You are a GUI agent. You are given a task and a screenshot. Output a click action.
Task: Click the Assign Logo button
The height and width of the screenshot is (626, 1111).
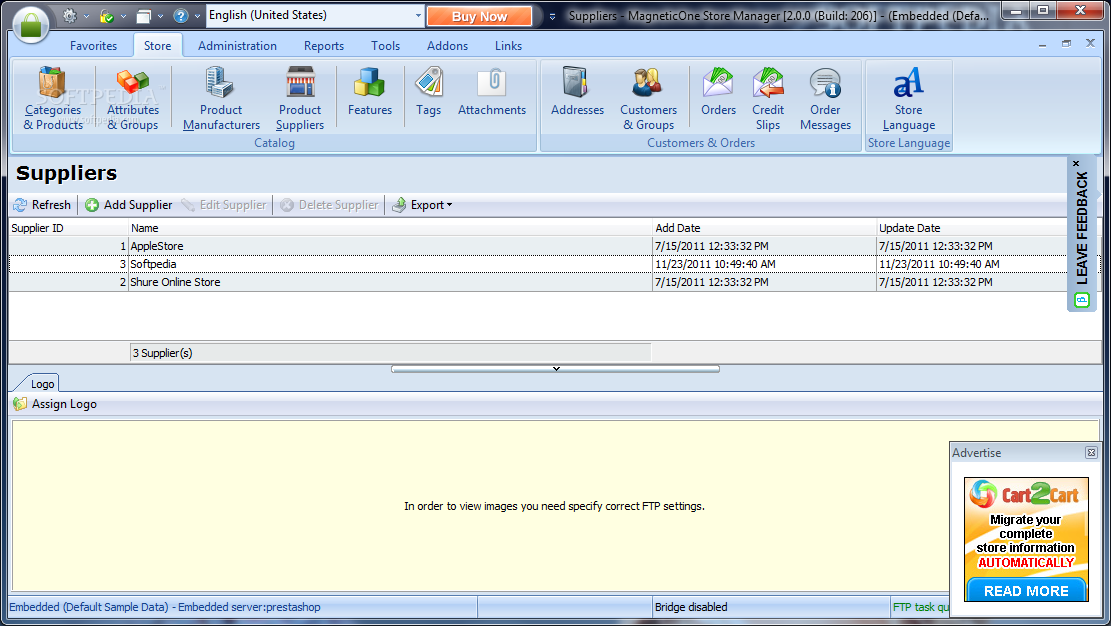(55, 404)
